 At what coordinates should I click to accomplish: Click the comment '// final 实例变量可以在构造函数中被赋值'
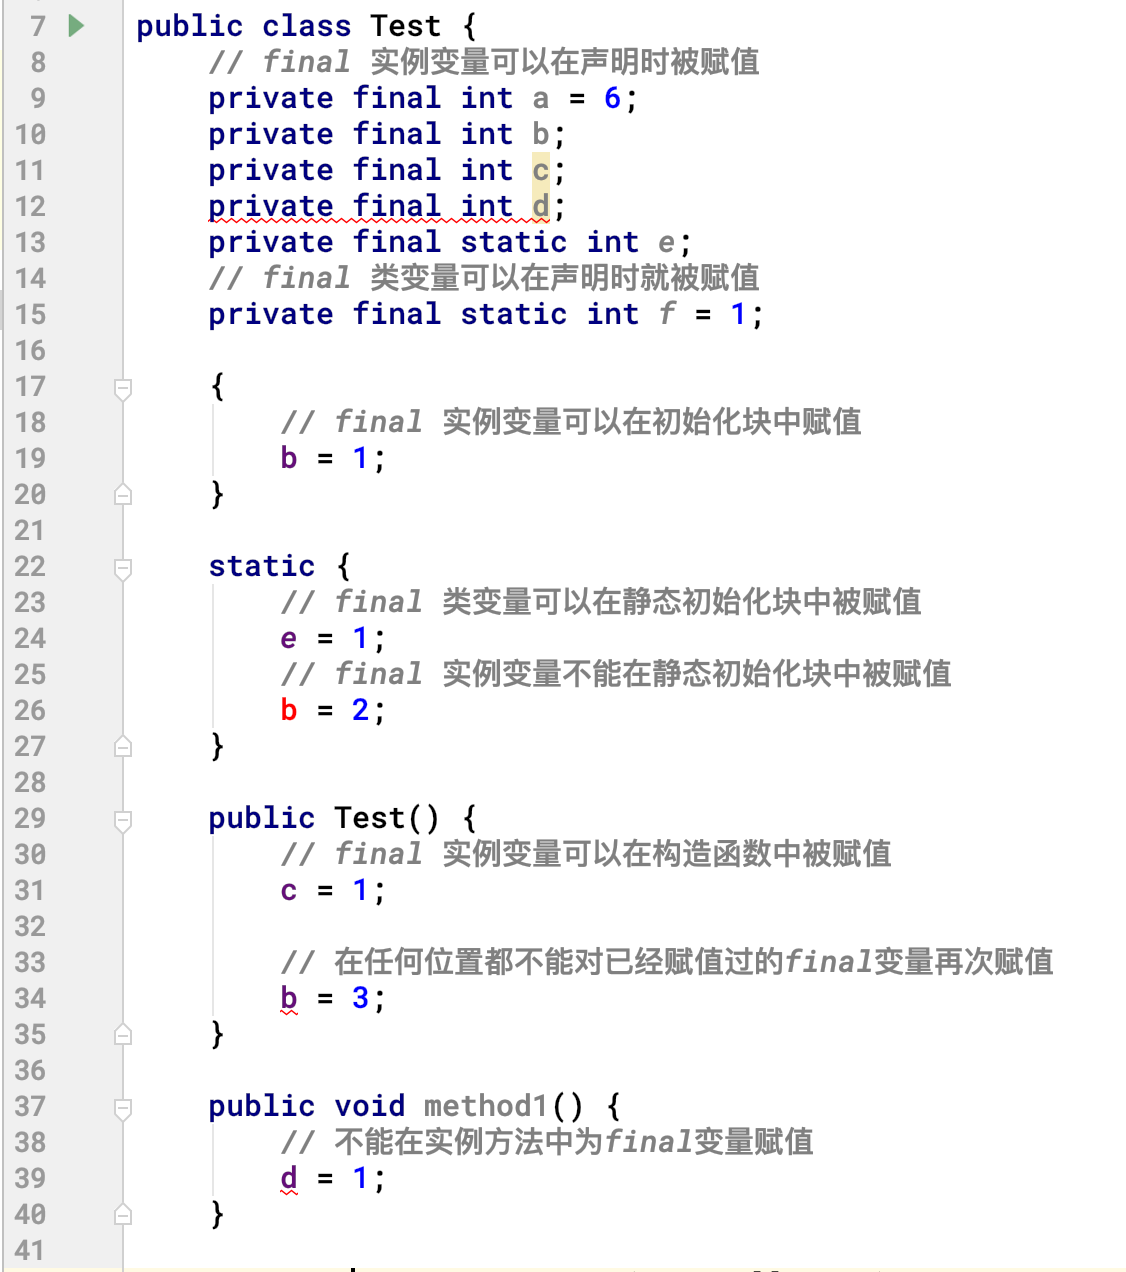(586, 854)
